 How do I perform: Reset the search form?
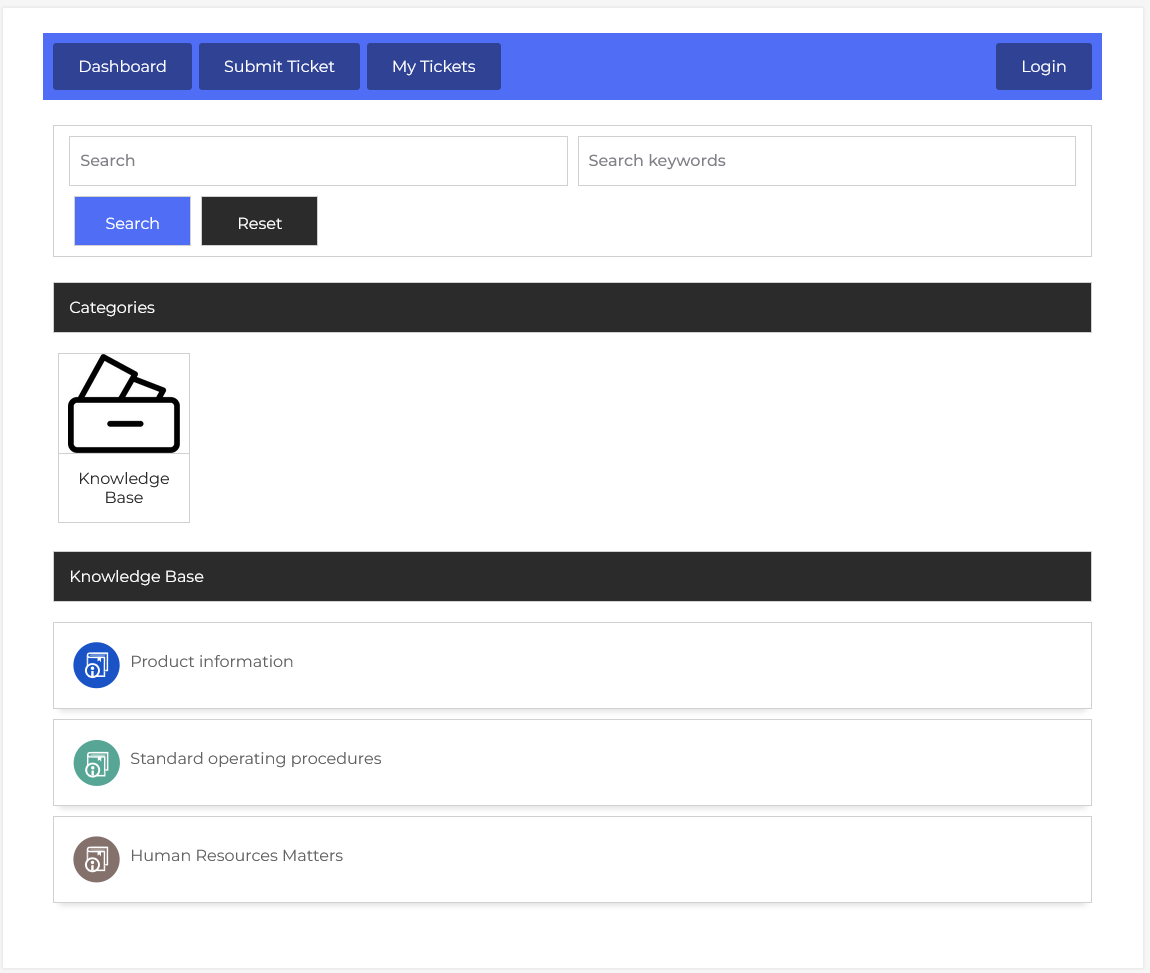[259, 222]
